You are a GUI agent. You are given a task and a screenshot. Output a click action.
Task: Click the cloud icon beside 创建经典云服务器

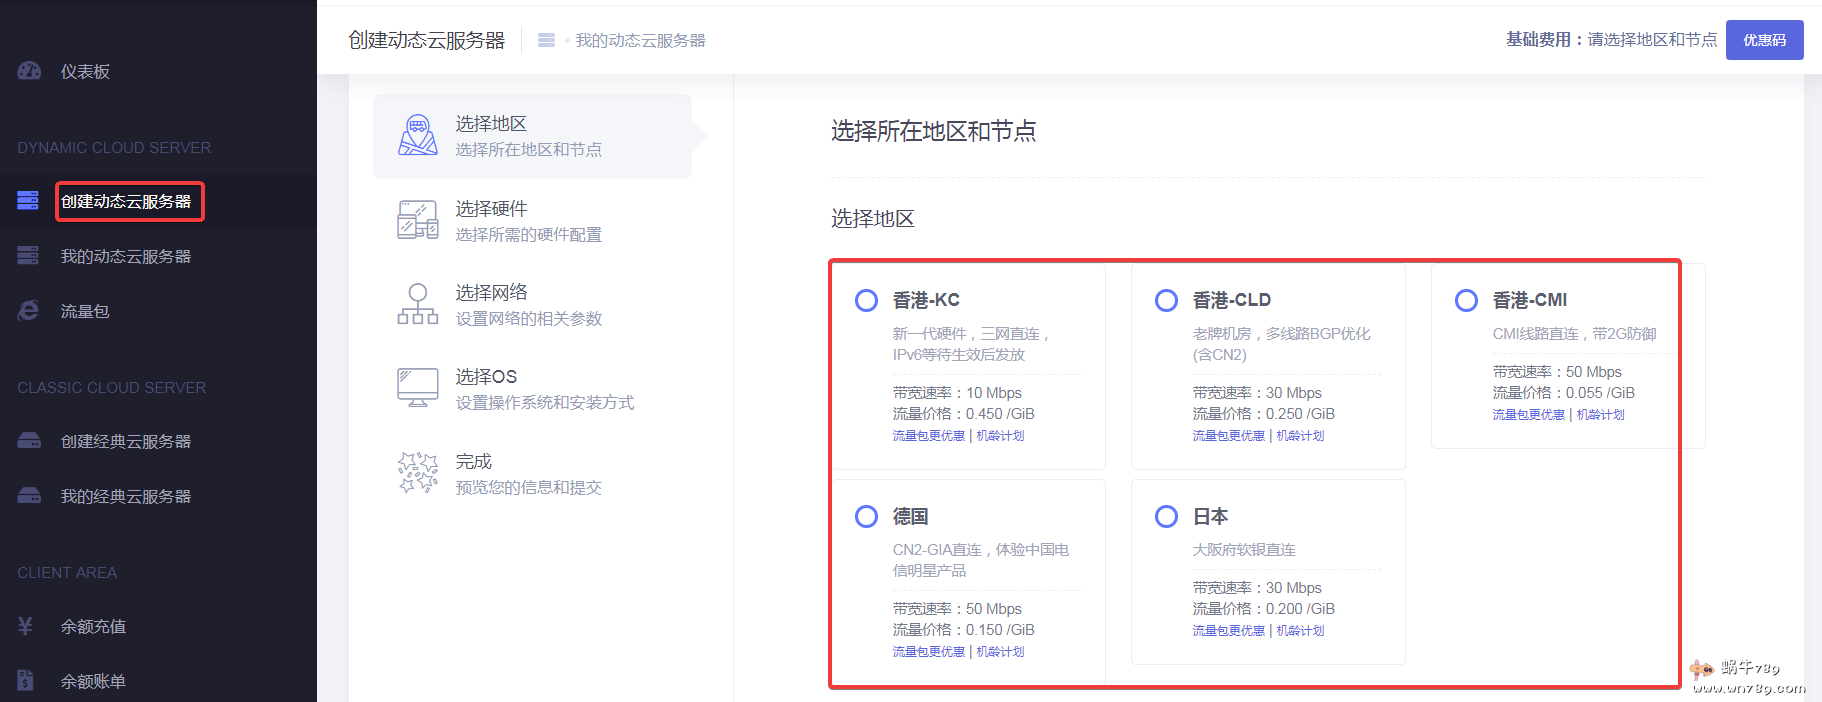(x=29, y=441)
